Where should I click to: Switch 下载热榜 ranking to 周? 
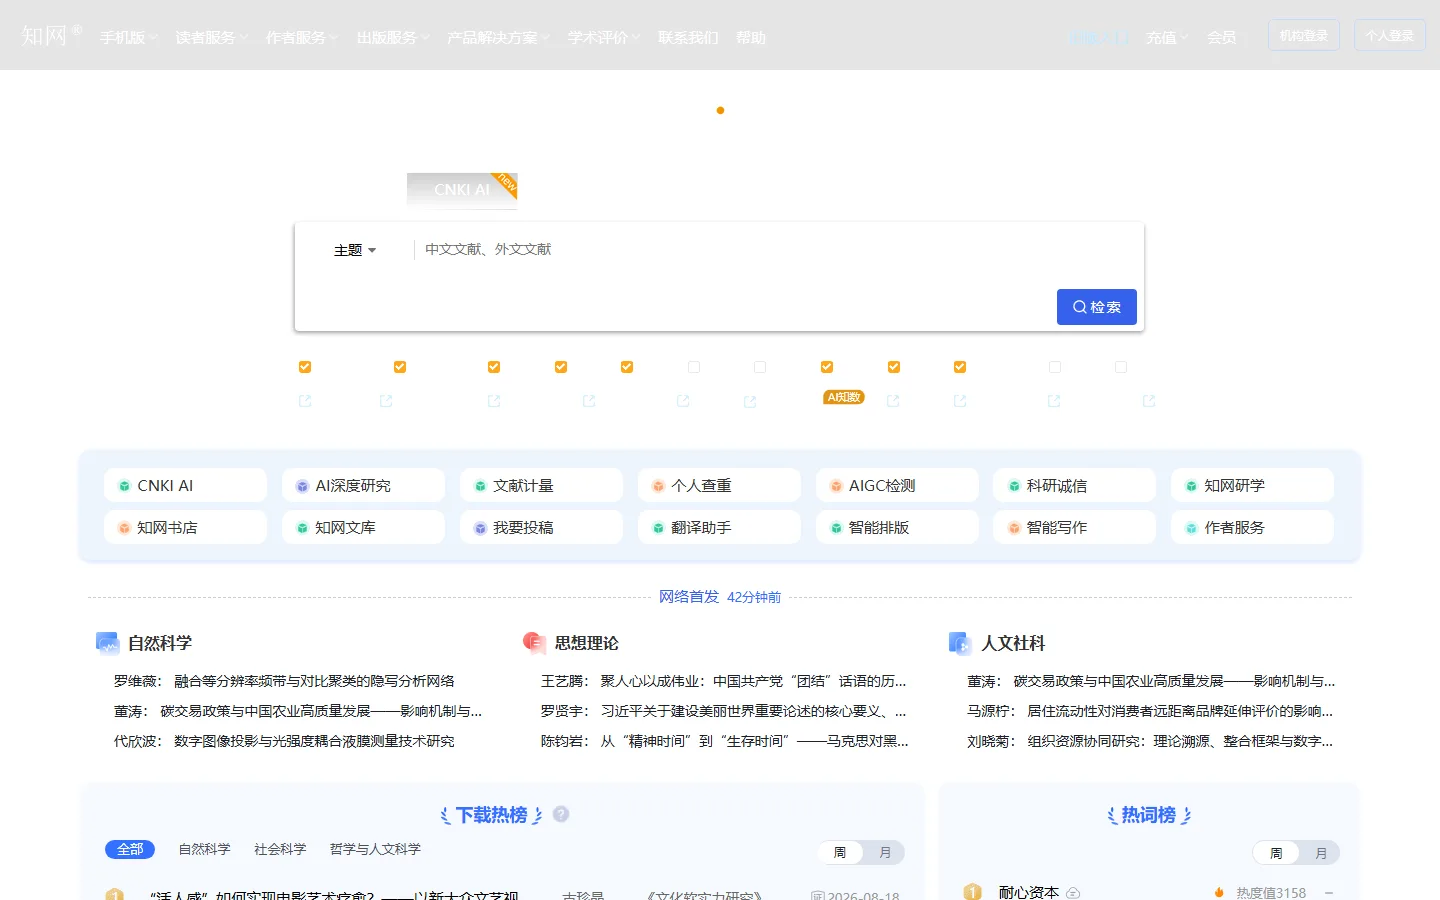(x=840, y=852)
